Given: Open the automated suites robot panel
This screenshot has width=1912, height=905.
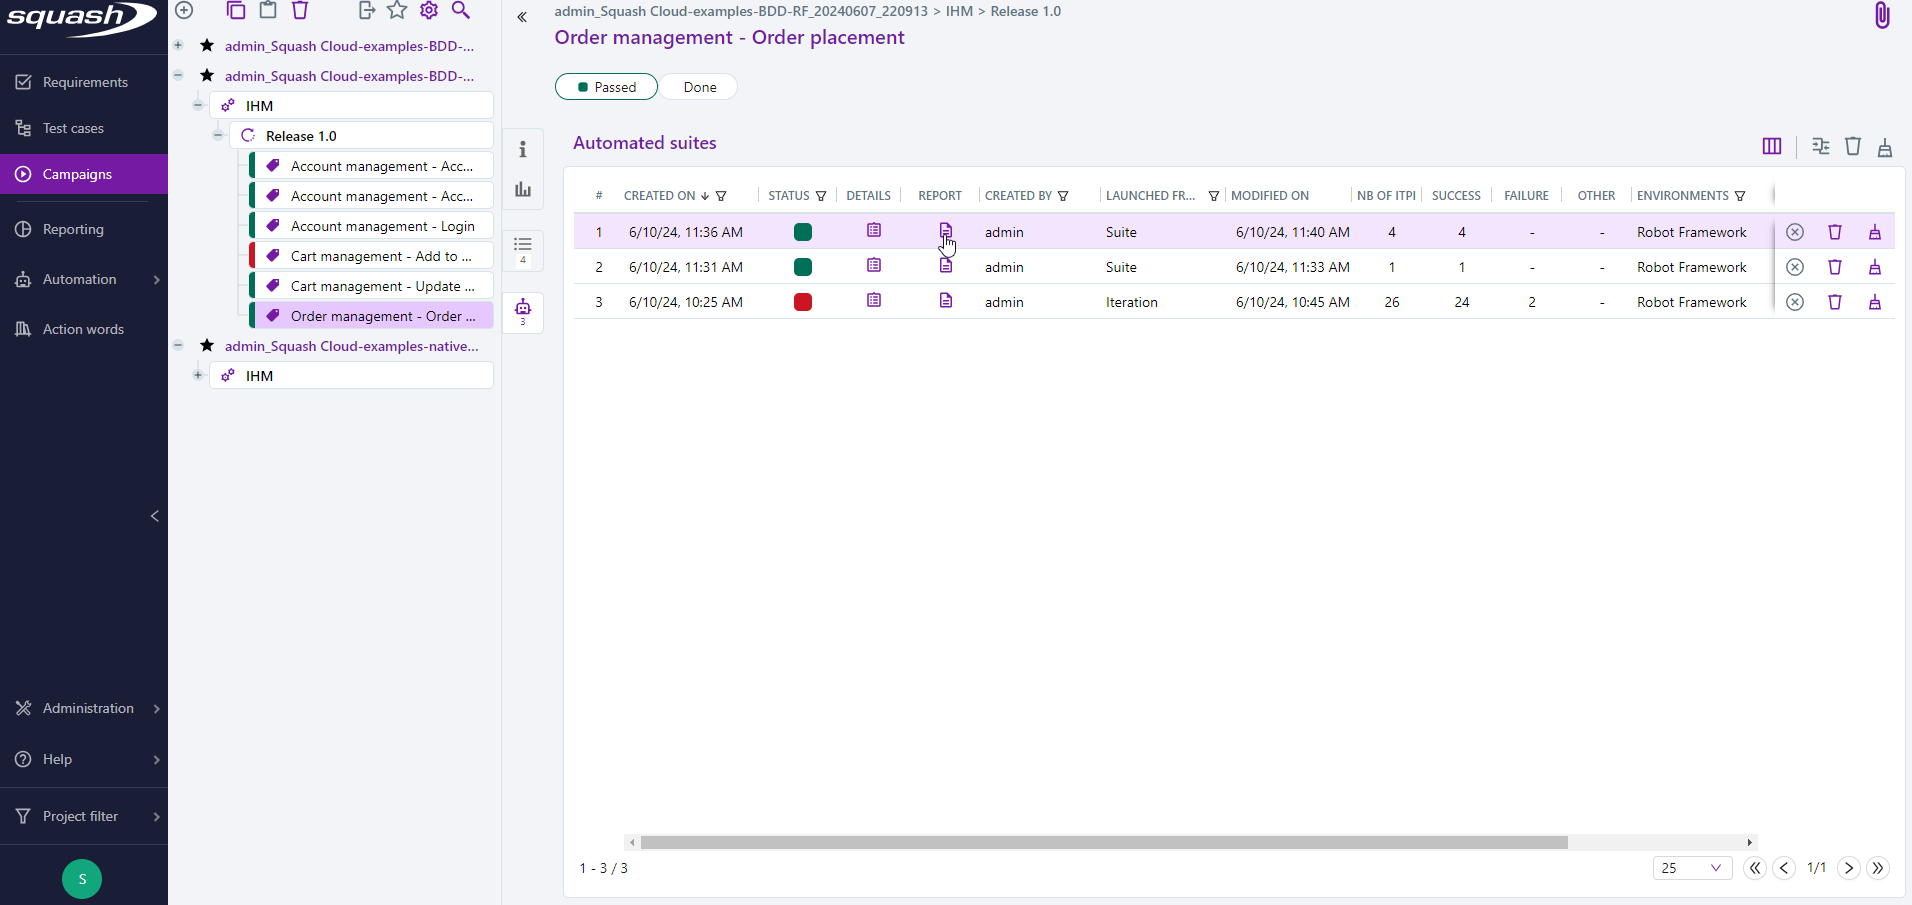Looking at the screenshot, I should click(x=523, y=312).
